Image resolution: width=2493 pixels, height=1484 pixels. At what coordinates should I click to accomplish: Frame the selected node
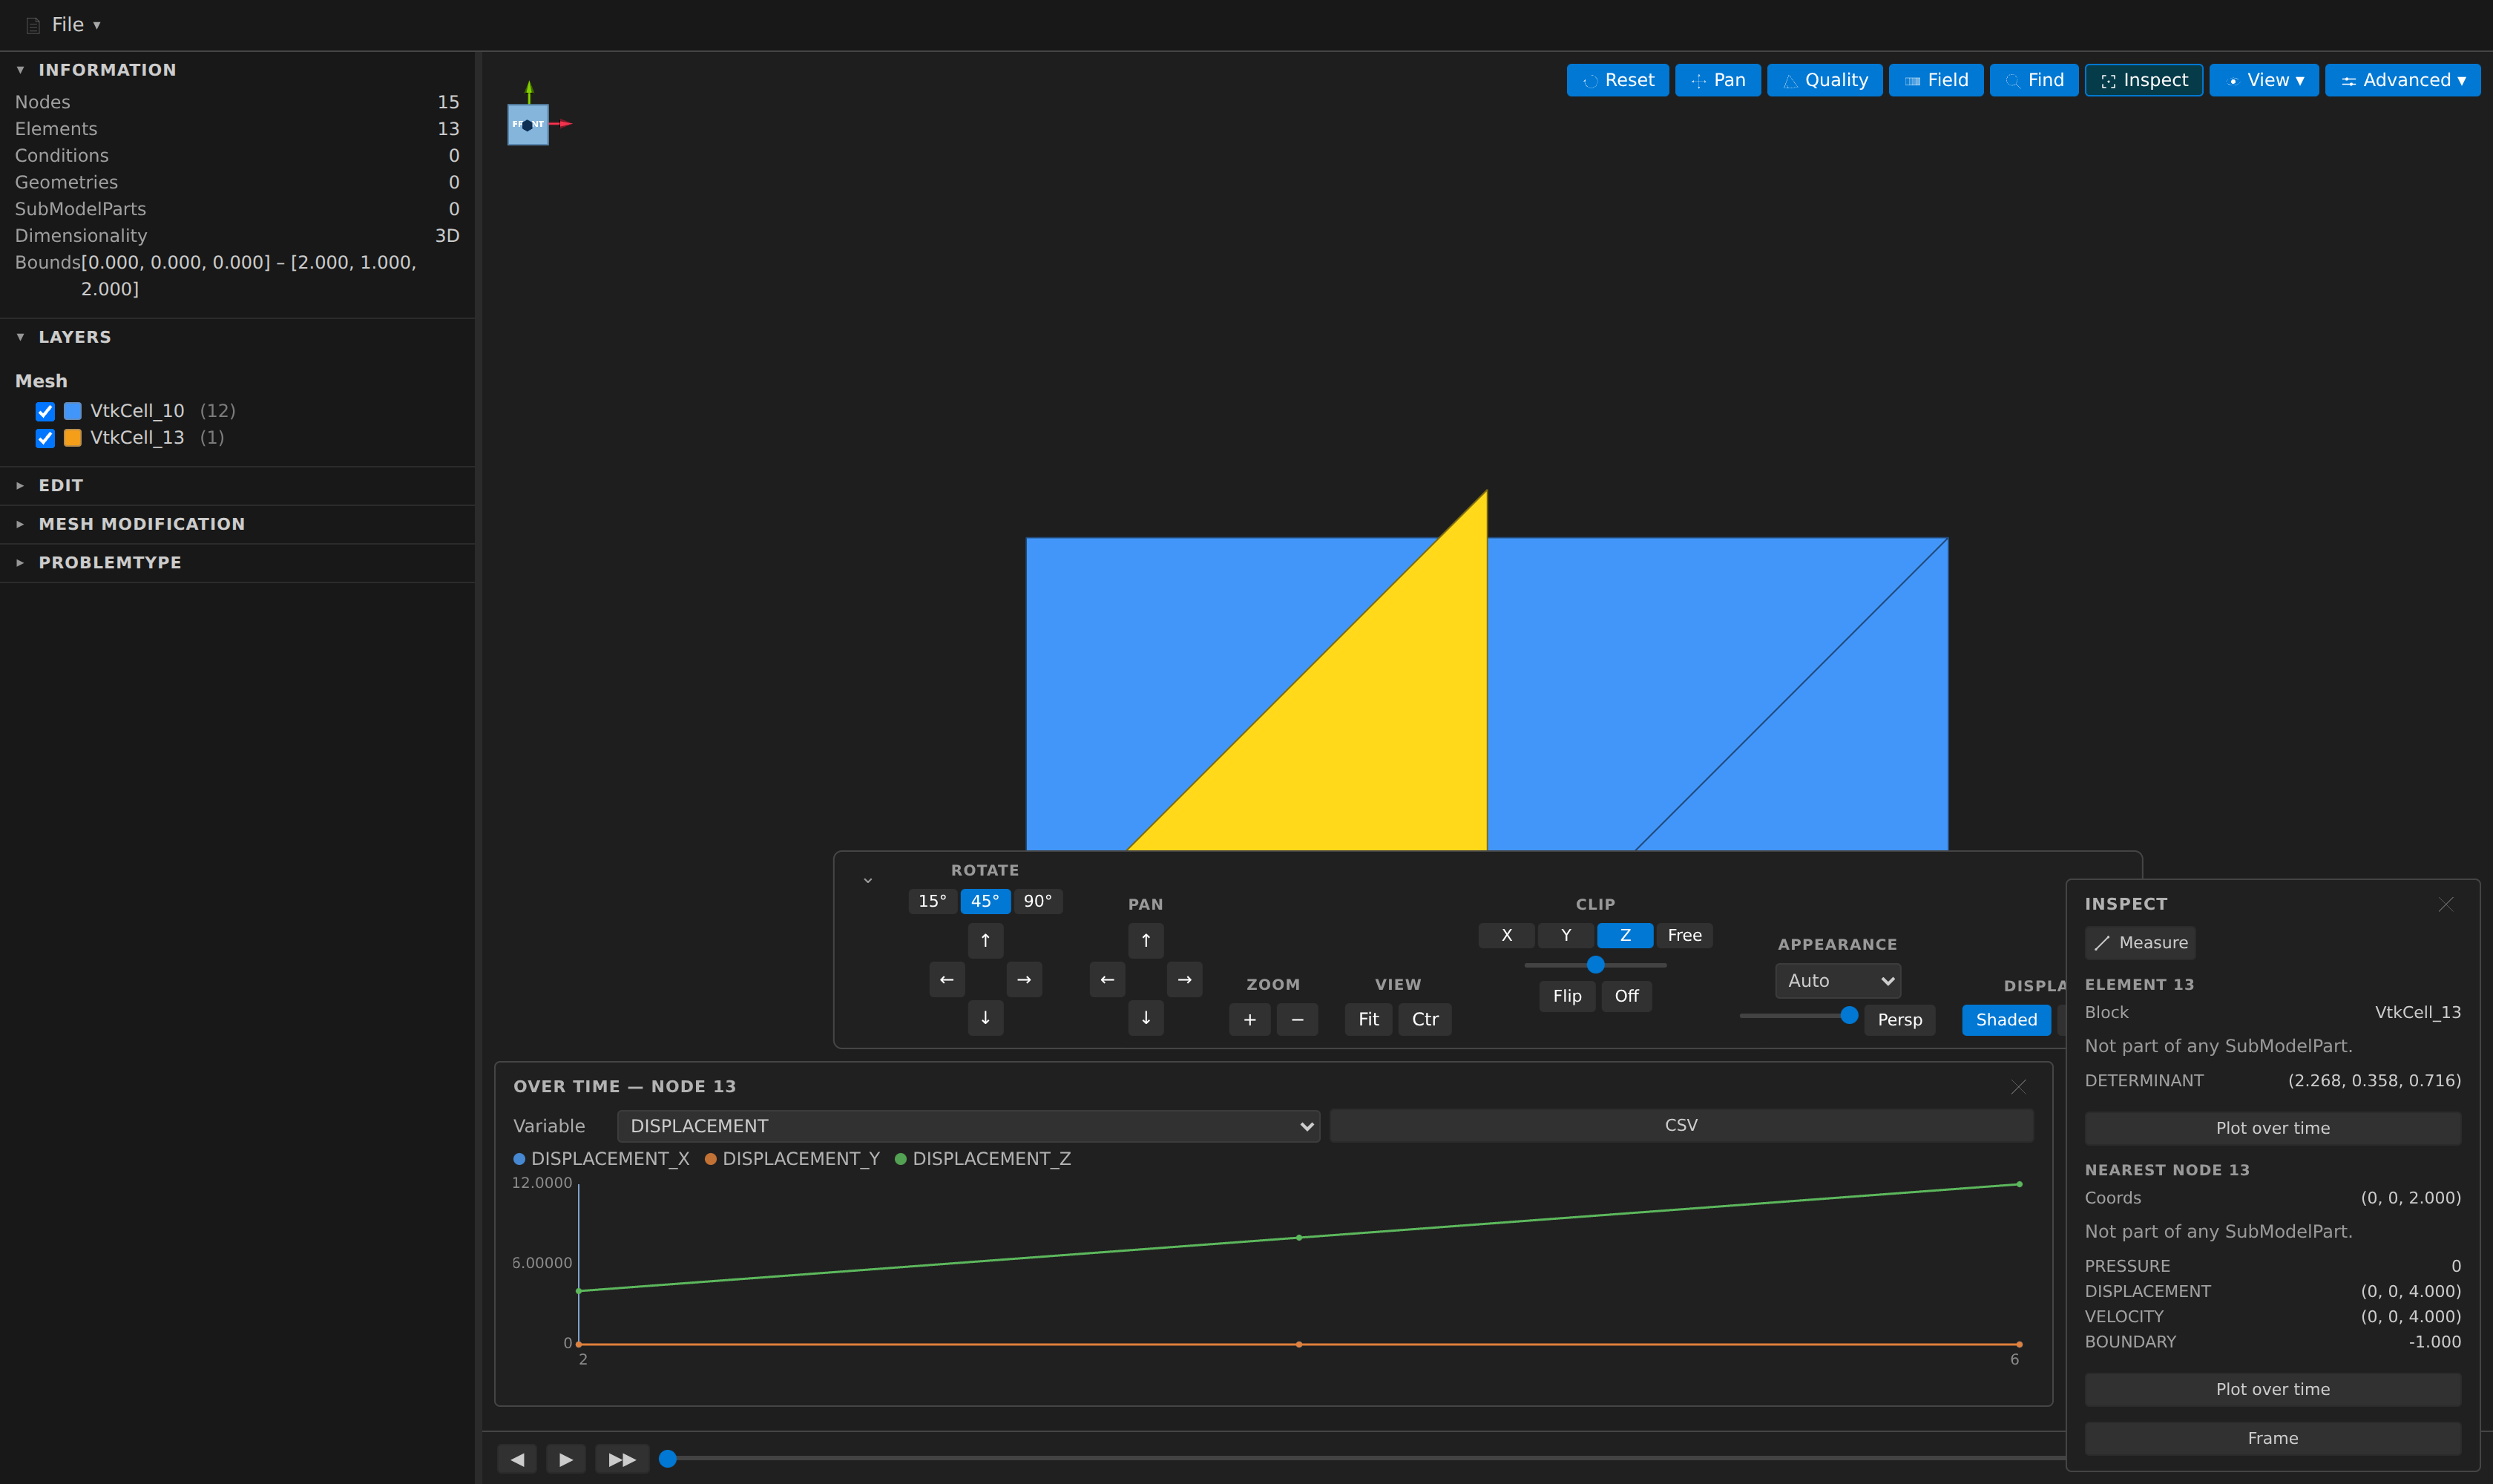(x=2272, y=1438)
